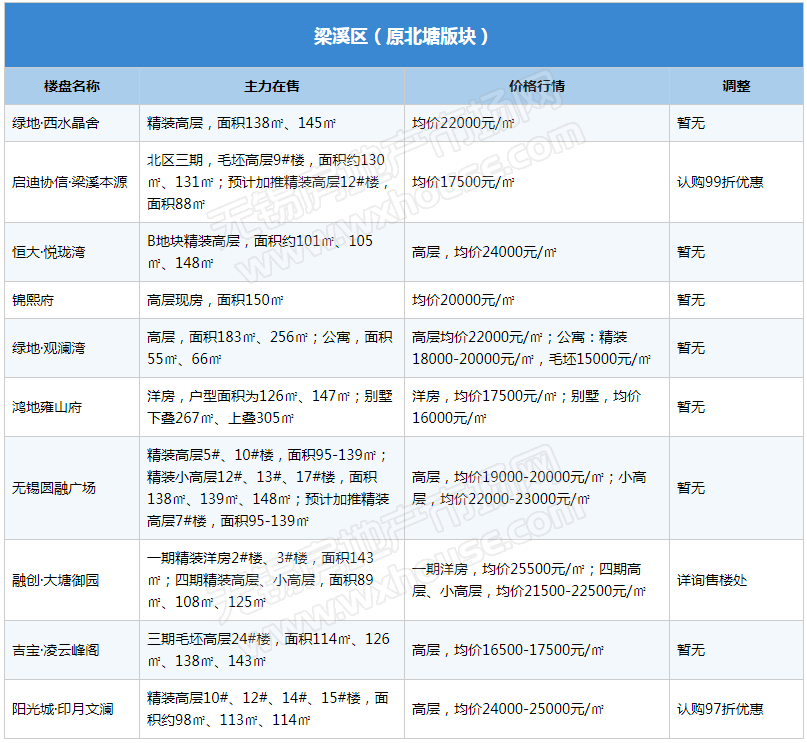
Task: Select the 主力在售 column header
Action: [x=272, y=87]
